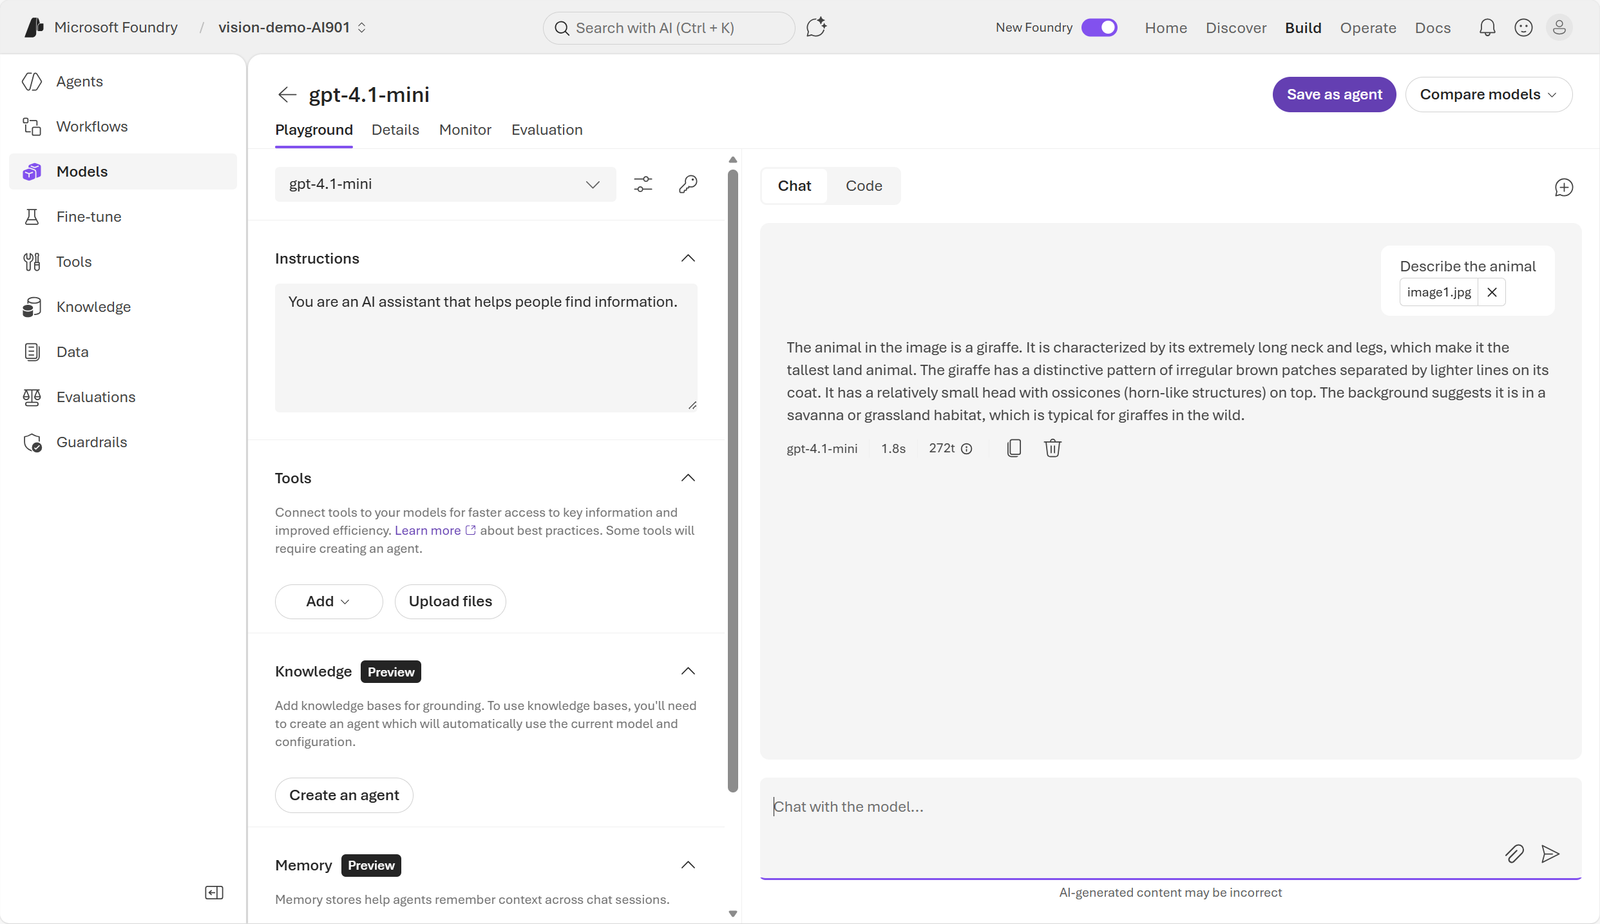Click the Save as agent button

(1334, 95)
